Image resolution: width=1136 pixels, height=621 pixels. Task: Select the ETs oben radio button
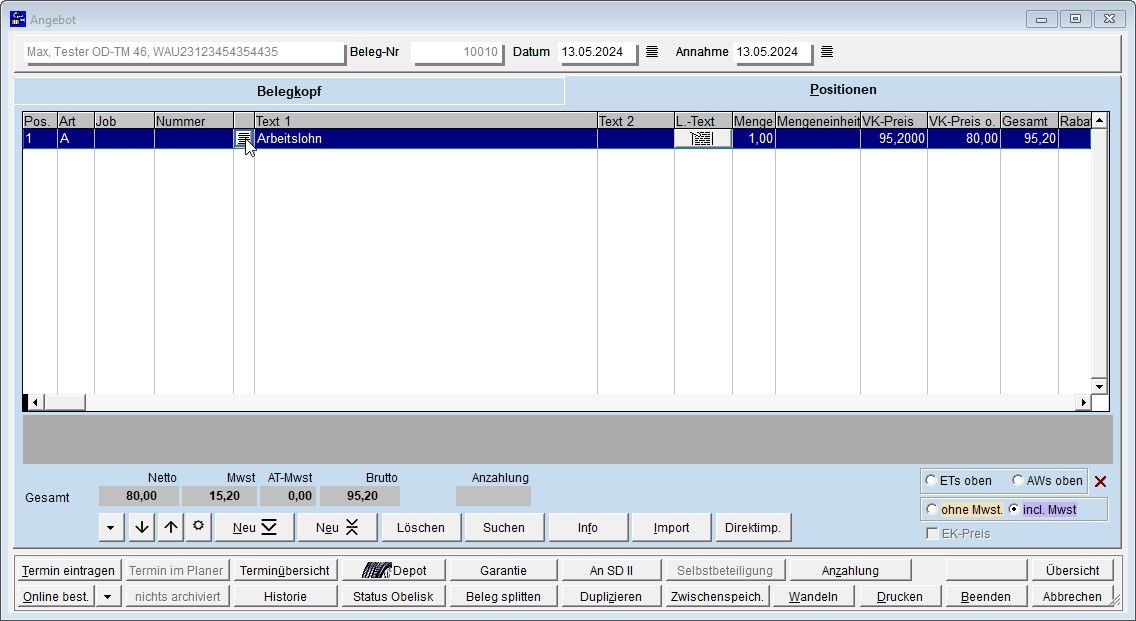coord(931,480)
